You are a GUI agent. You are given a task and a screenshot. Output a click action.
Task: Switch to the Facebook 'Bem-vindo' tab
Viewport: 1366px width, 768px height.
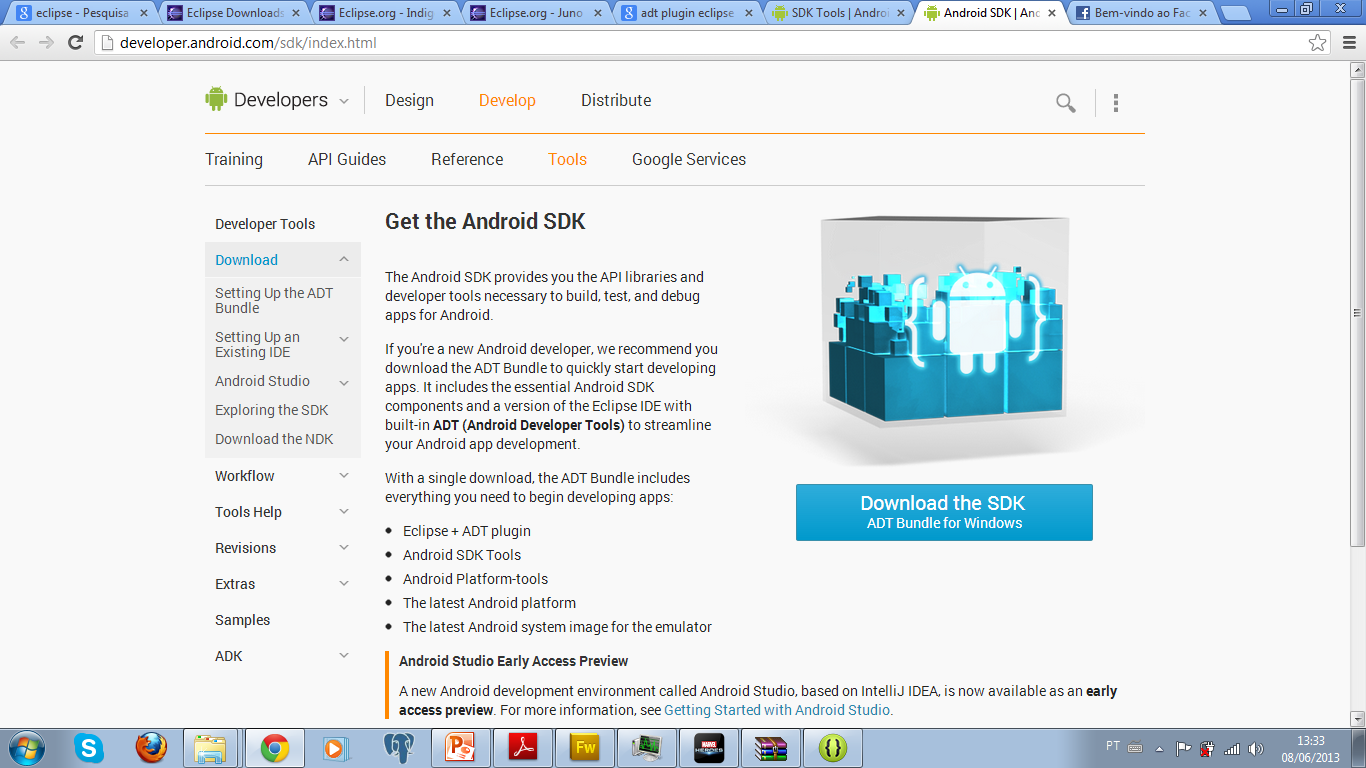coord(1141,13)
